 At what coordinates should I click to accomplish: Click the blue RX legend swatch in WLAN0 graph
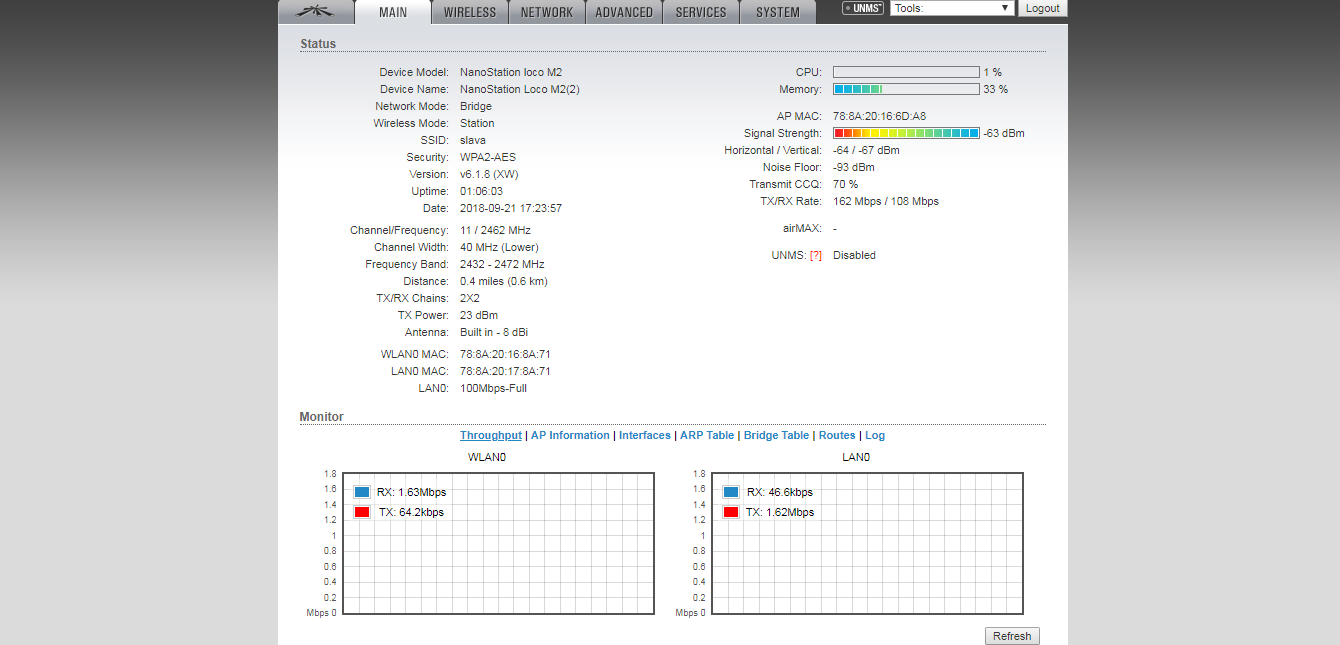point(362,492)
